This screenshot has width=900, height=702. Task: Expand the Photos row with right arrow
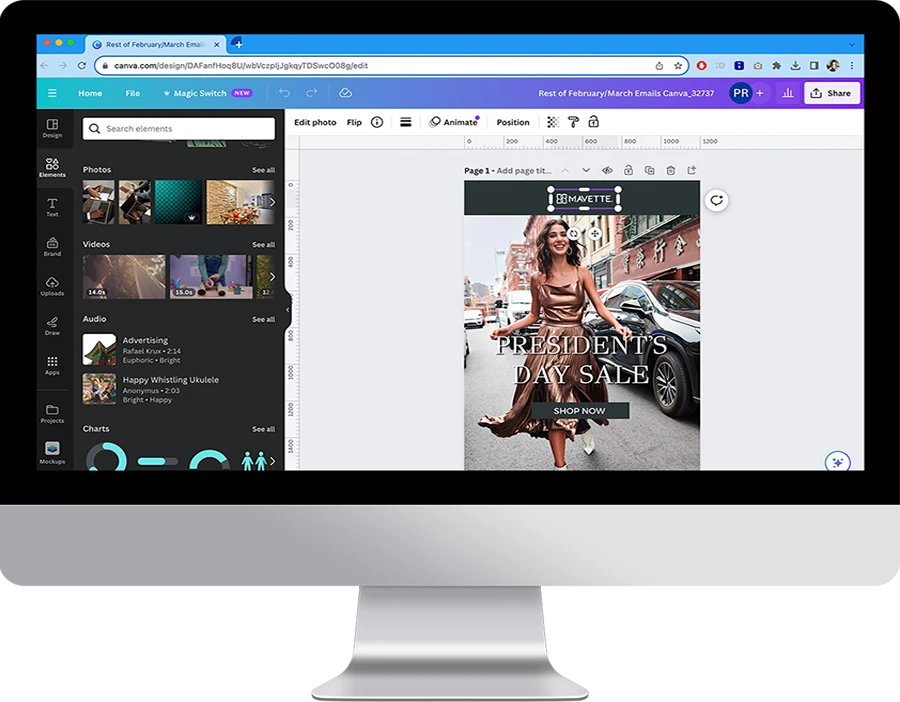pos(272,202)
